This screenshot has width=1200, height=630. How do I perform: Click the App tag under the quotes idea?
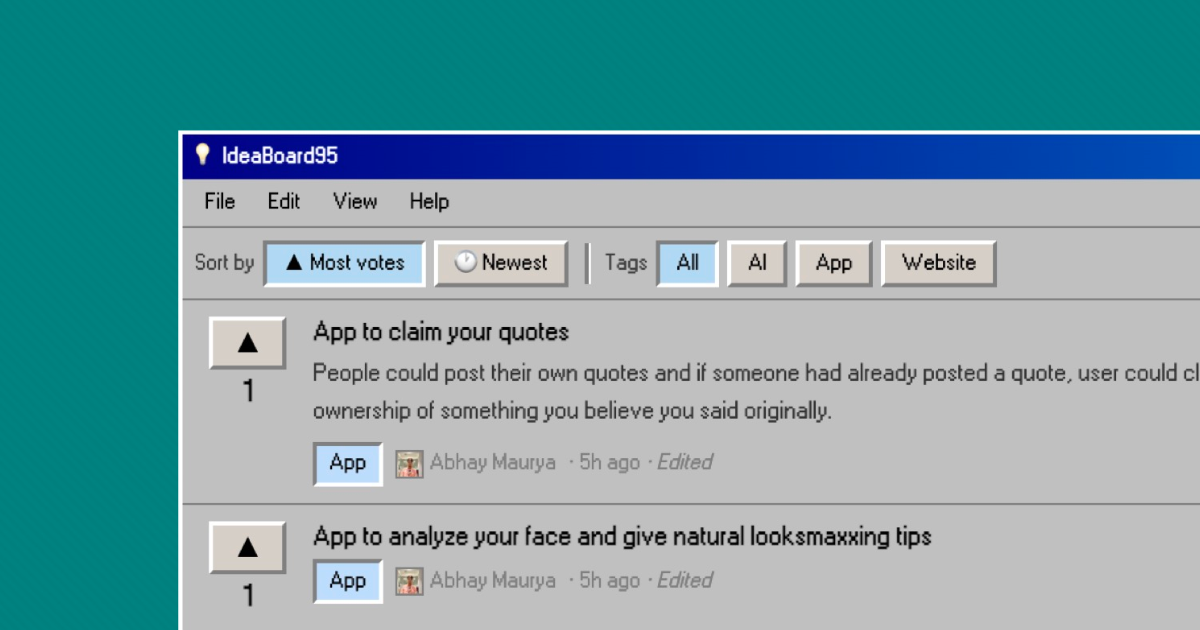[348, 463]
